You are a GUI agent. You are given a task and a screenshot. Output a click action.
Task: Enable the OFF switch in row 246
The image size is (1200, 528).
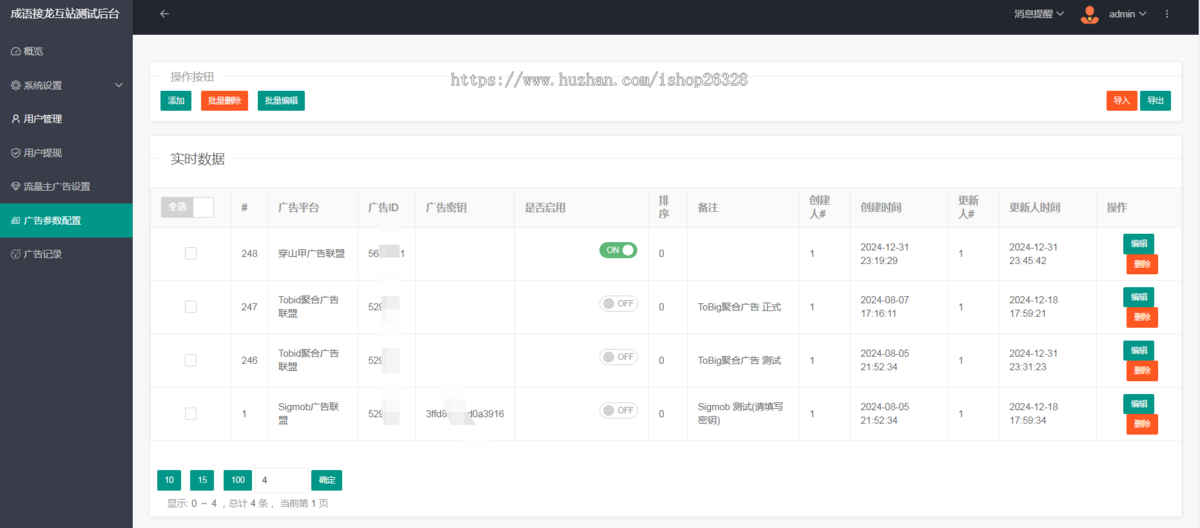[618, 357]
